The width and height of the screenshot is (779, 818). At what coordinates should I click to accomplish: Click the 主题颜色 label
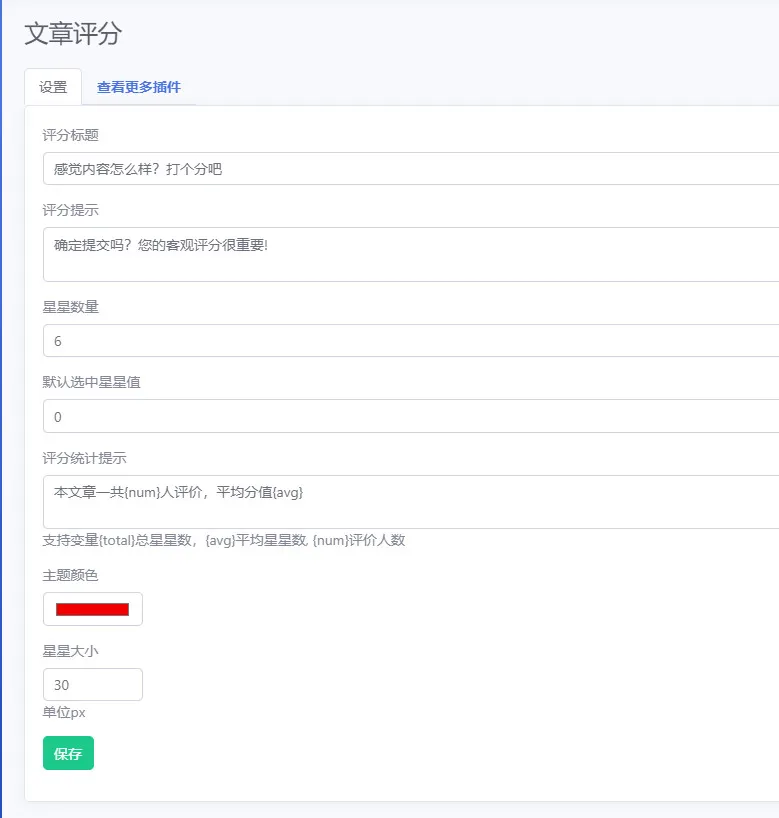tap(70, 575)
